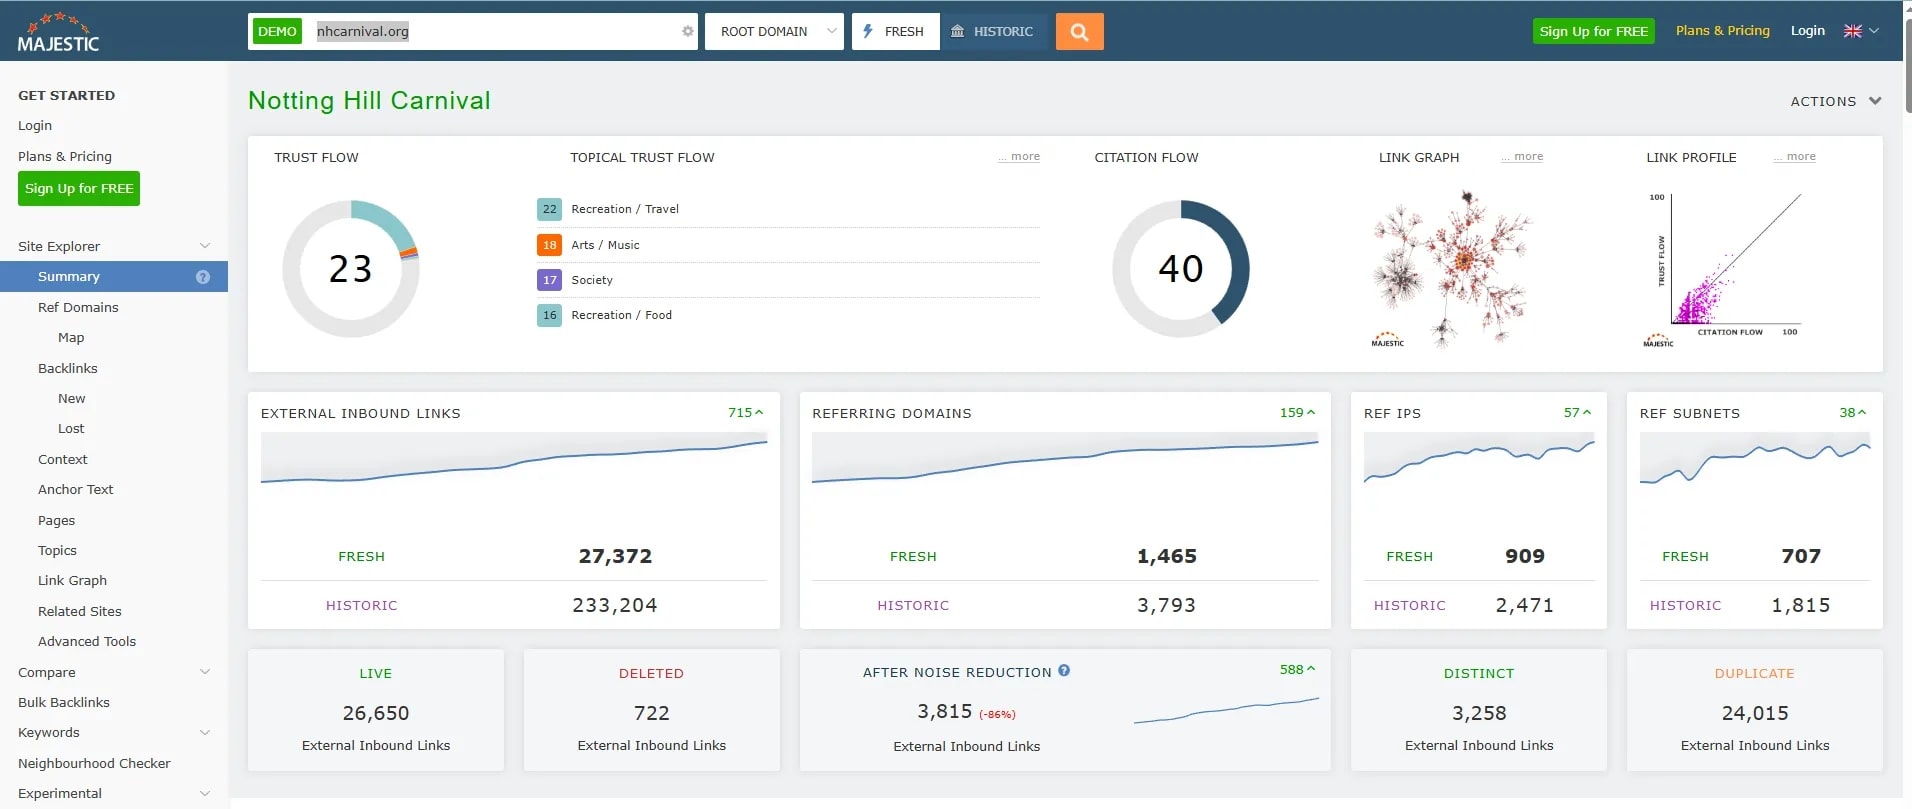The height and width of the screenshot is (809, 1912).
Task: Open Advanced Tools in the sidebar
Action: point(87,641)
